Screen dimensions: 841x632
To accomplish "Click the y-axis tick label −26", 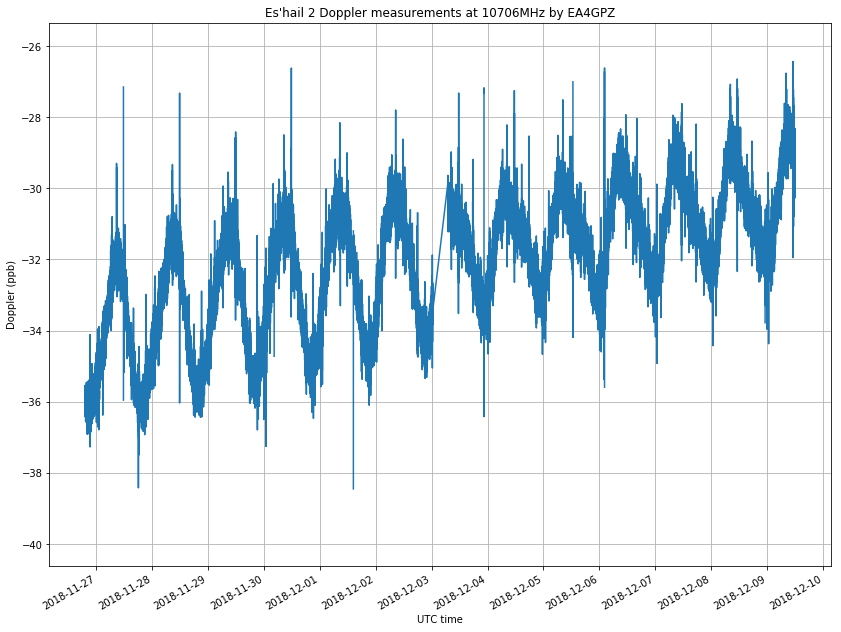I will tap(32, 47).
